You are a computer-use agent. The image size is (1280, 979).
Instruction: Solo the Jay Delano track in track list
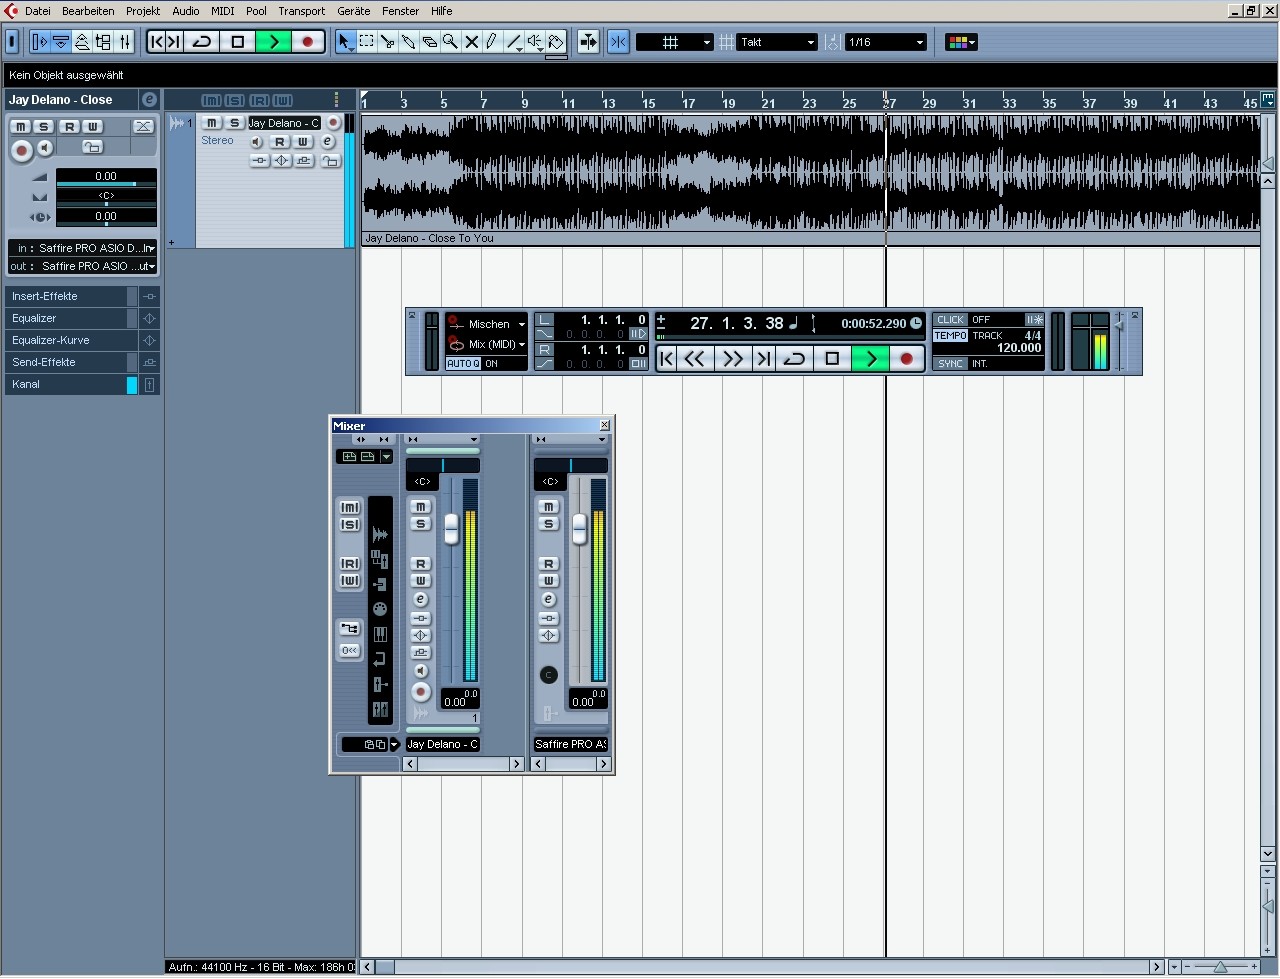[x=234, y=123]
